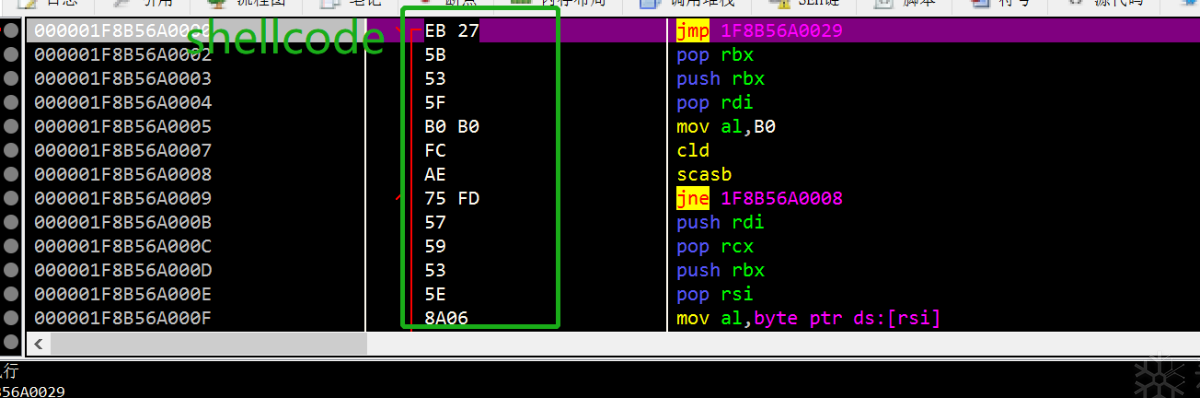Click opcode byte 5F
1200x398 pixels.
[435, 103]
